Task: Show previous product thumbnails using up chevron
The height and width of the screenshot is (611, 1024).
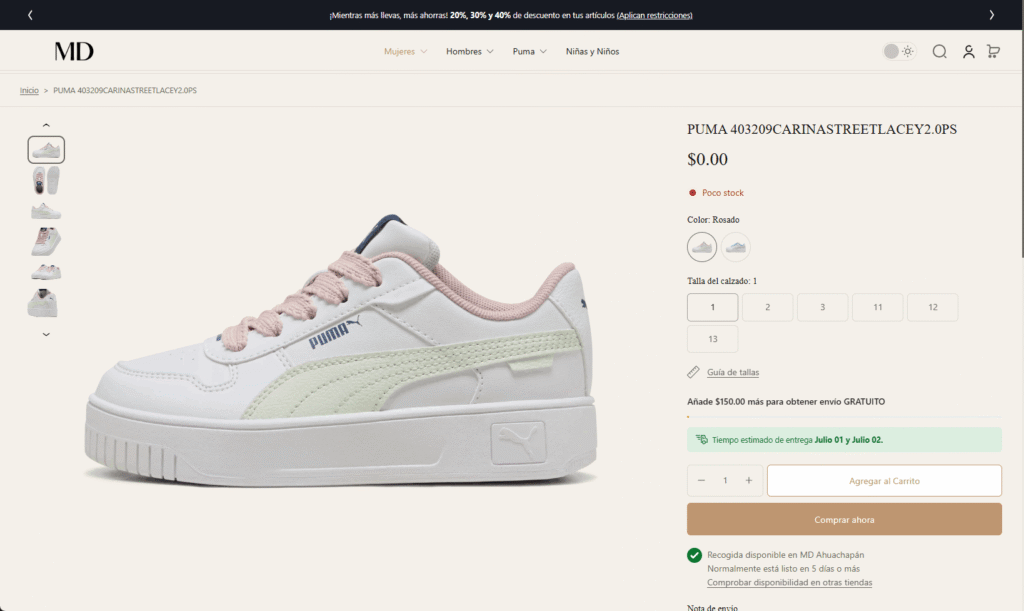Action: 46,125
